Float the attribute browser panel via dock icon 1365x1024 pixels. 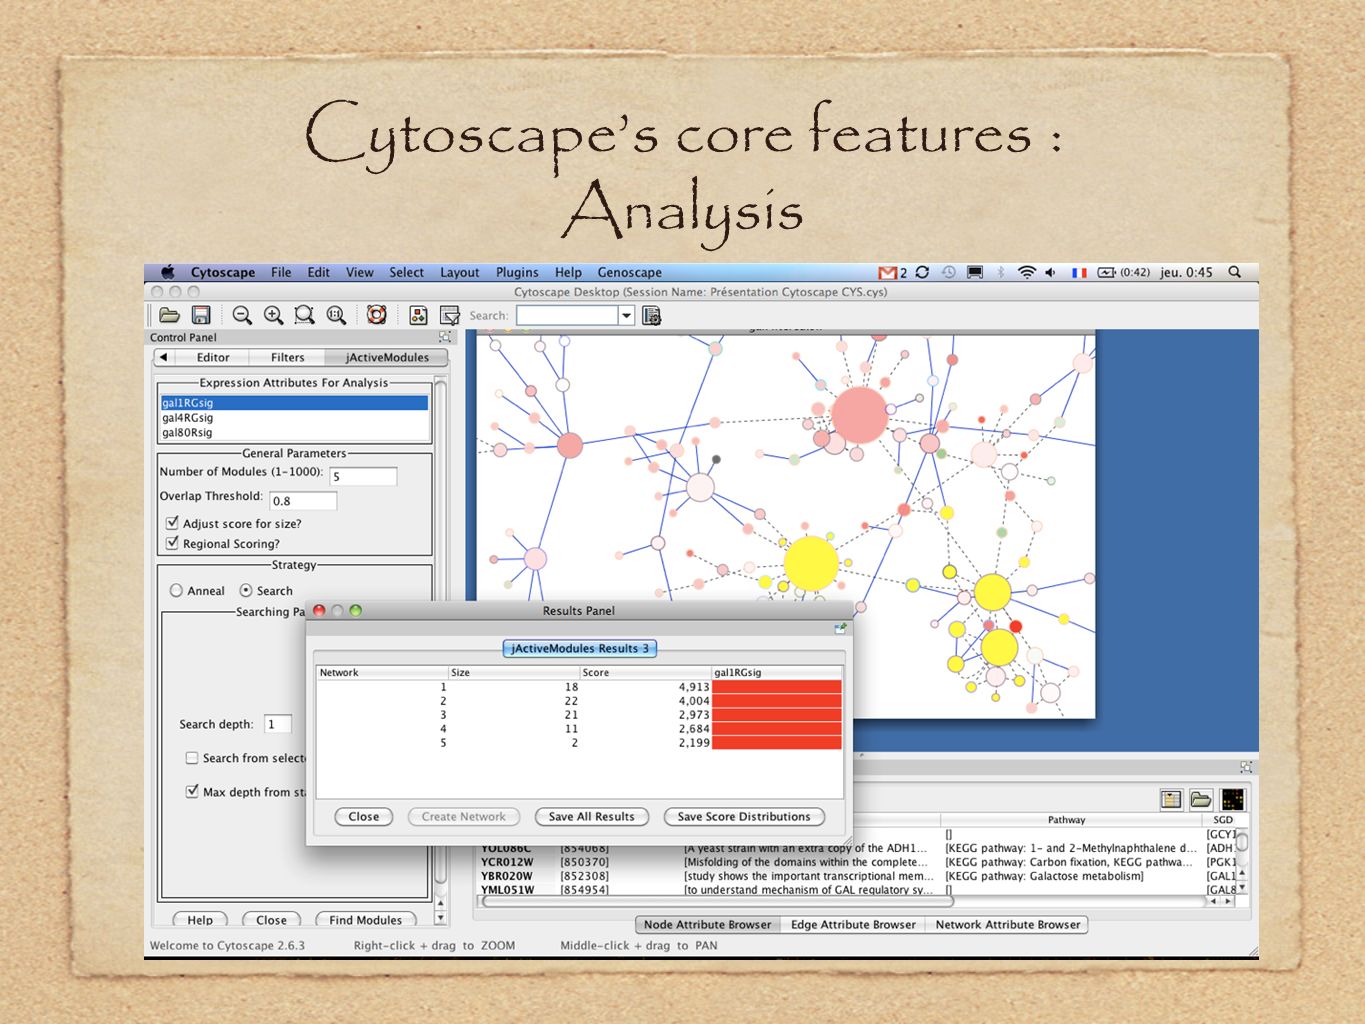(1246, 767)
